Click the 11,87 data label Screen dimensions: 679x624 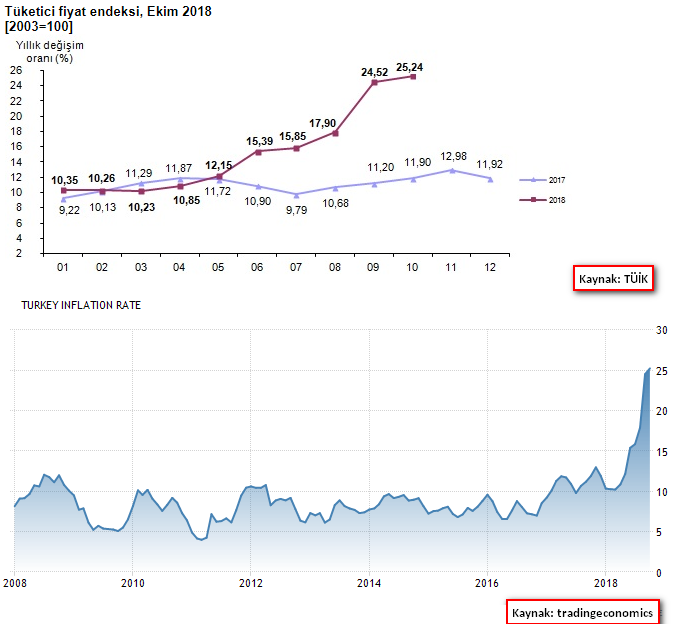coord(178,168)
